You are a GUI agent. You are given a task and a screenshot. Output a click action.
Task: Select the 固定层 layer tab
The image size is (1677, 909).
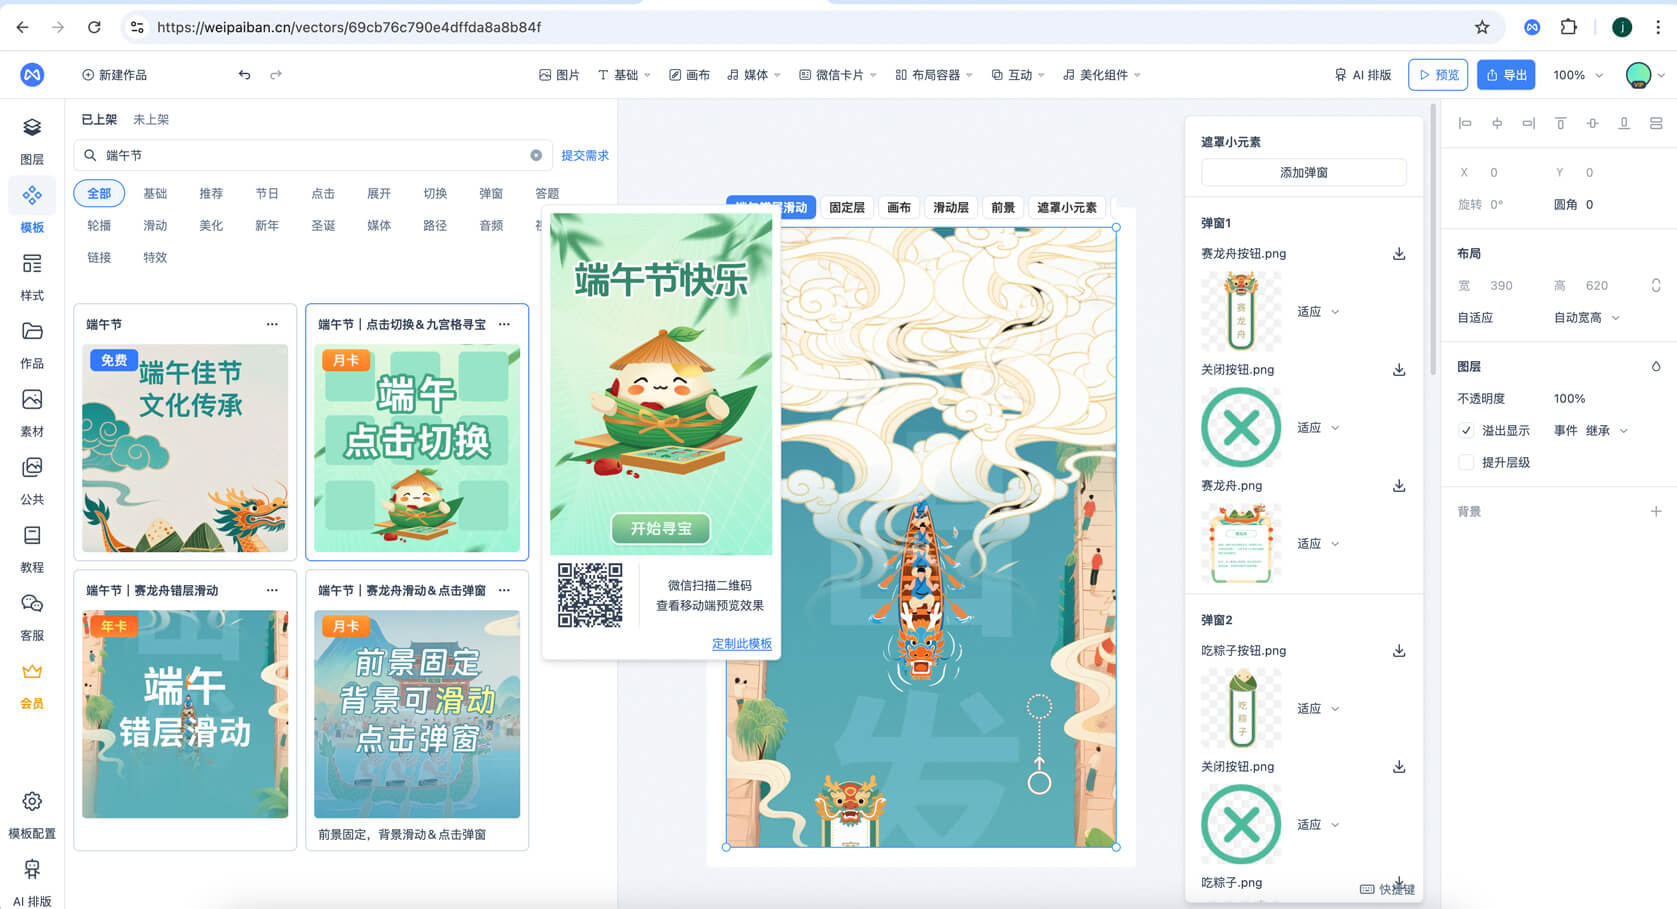846,207
